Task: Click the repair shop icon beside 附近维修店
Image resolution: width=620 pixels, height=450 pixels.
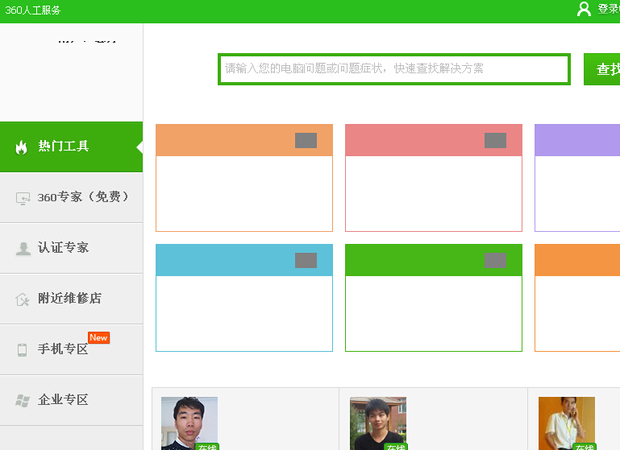Action: click(22, 299)
